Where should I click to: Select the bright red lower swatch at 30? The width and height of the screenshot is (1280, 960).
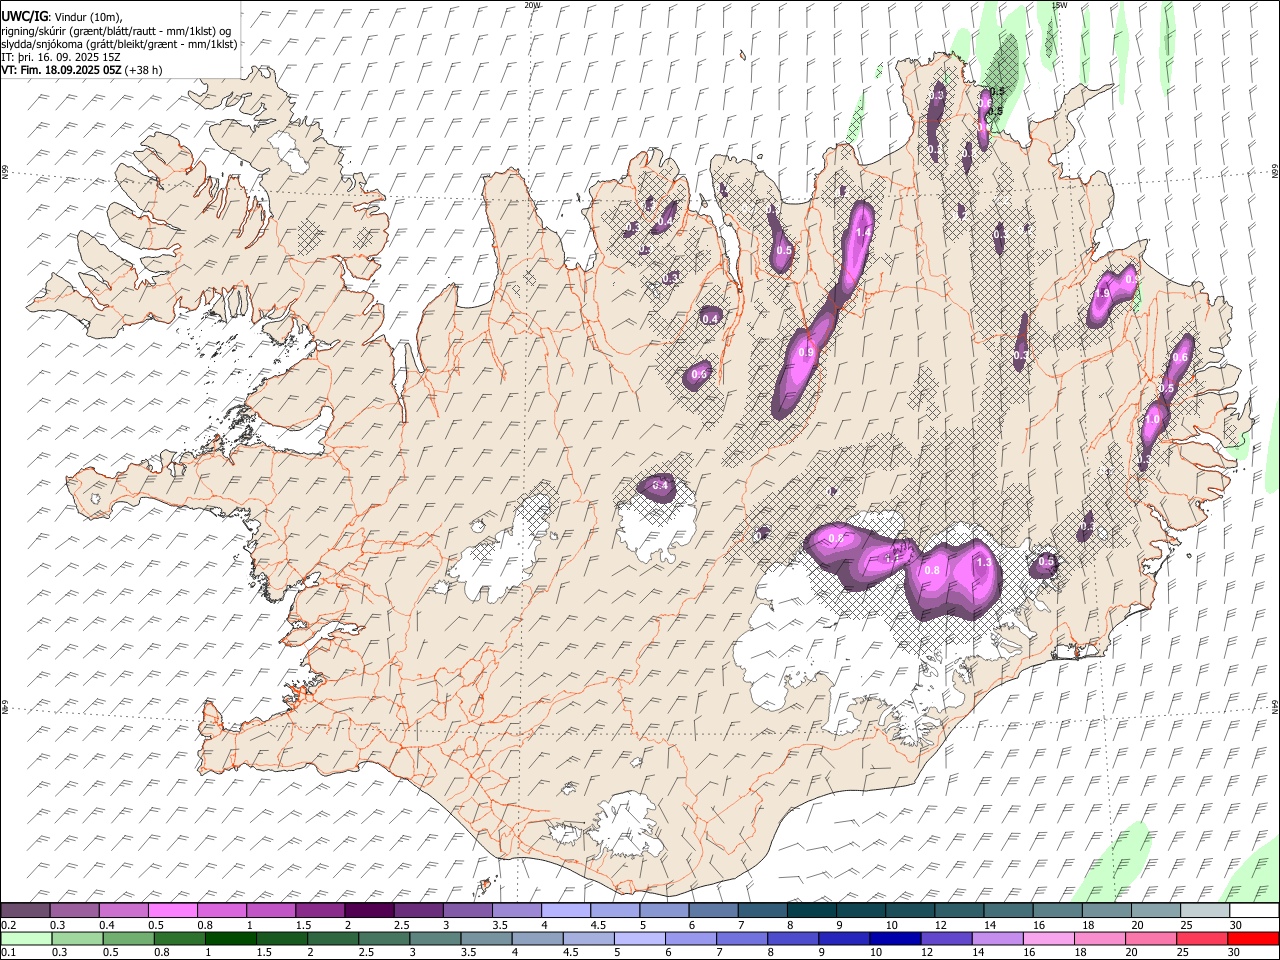1253,938
